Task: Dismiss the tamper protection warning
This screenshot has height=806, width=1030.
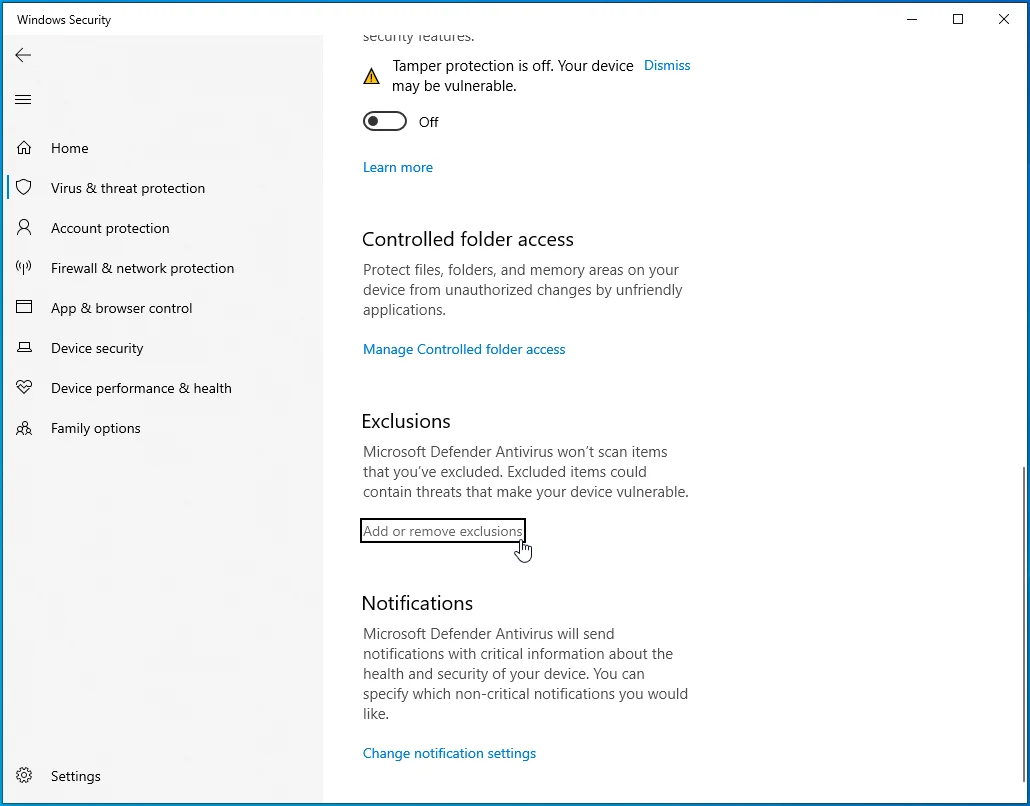Action: pos(667,66)
